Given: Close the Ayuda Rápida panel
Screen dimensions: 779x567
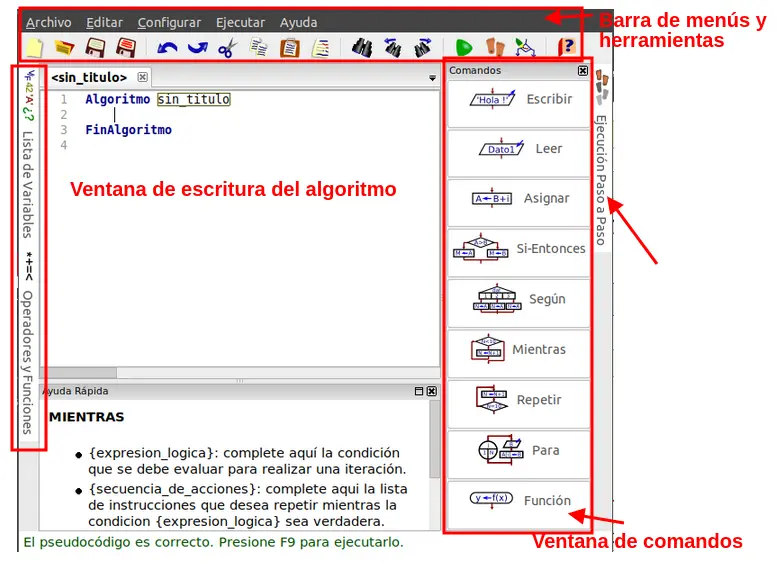Looking at the screenshot, I should pos(432,391).
